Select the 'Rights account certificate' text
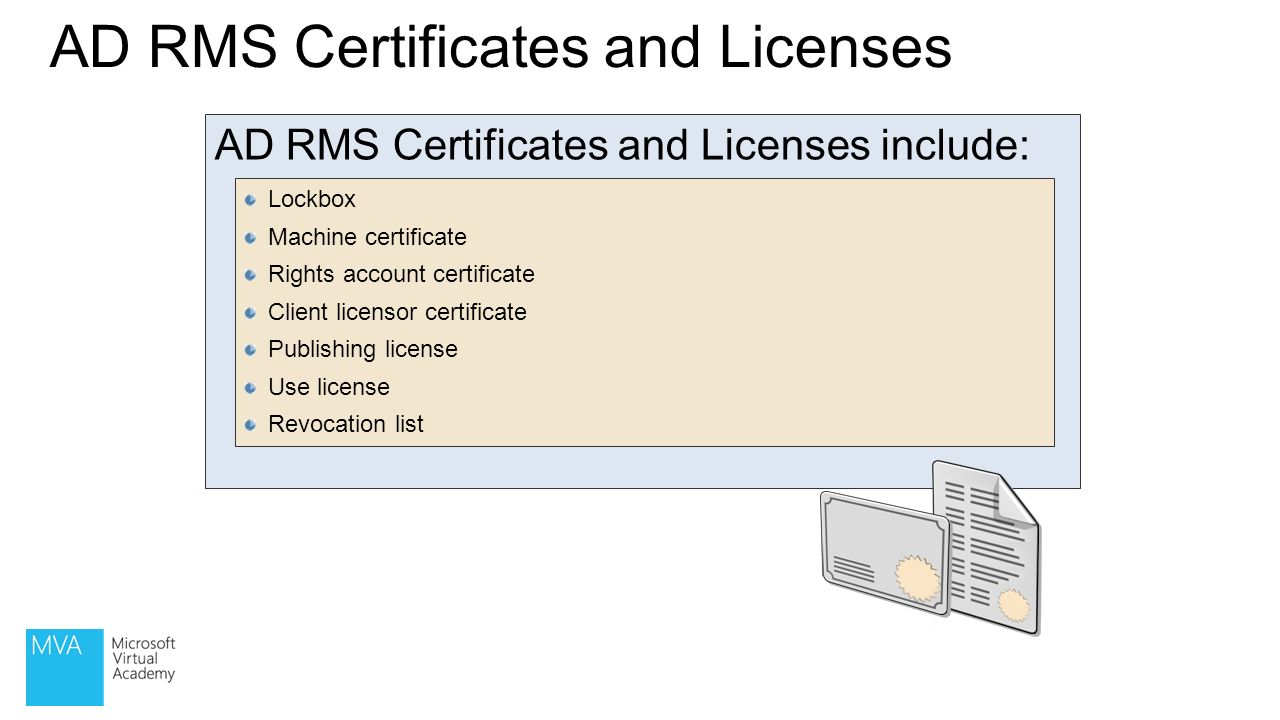 click(401, 274)
